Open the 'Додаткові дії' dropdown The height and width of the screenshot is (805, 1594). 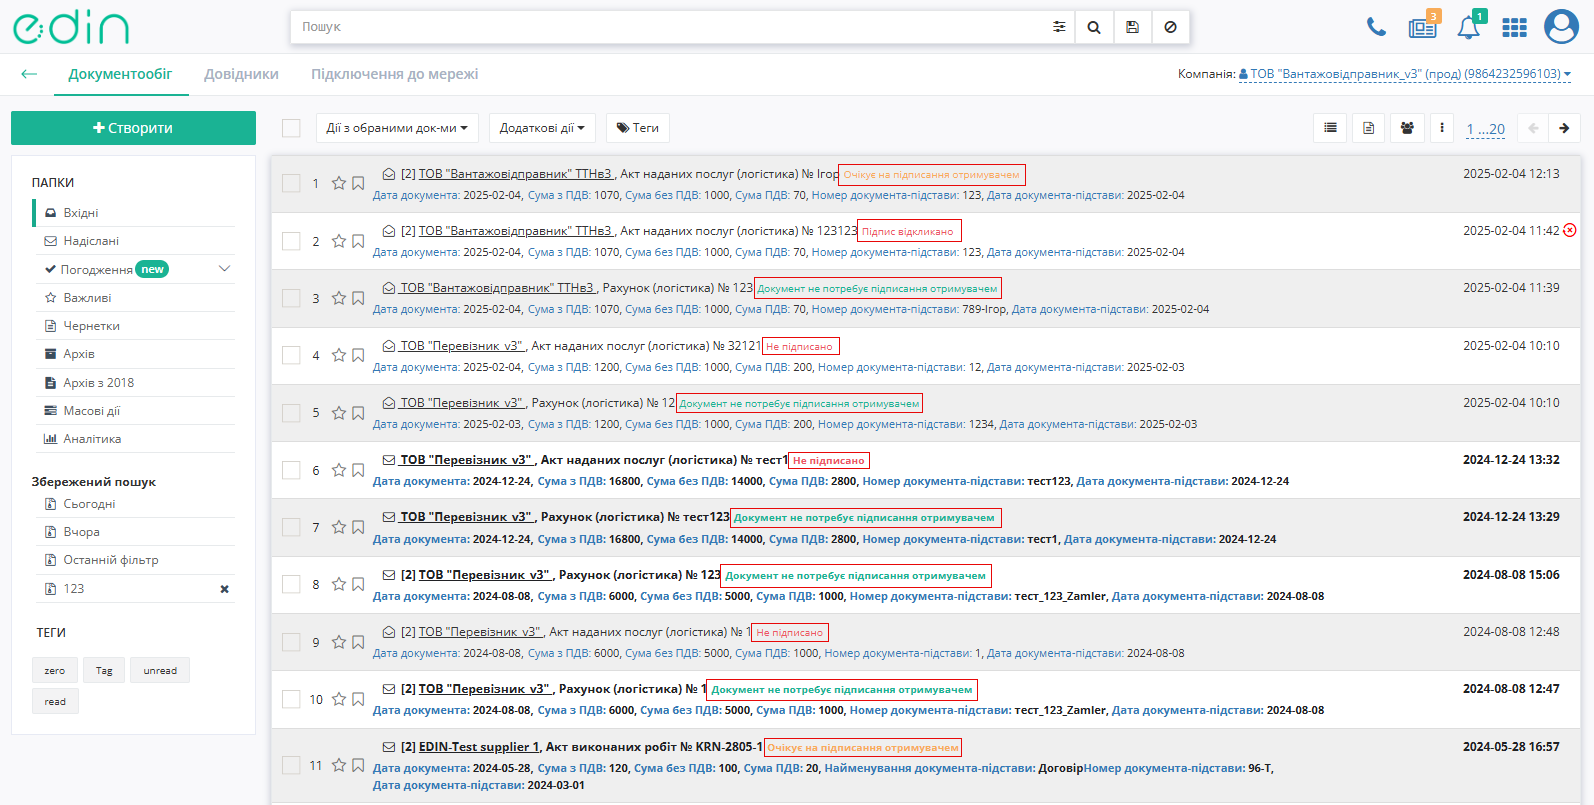tap(542, 128)
